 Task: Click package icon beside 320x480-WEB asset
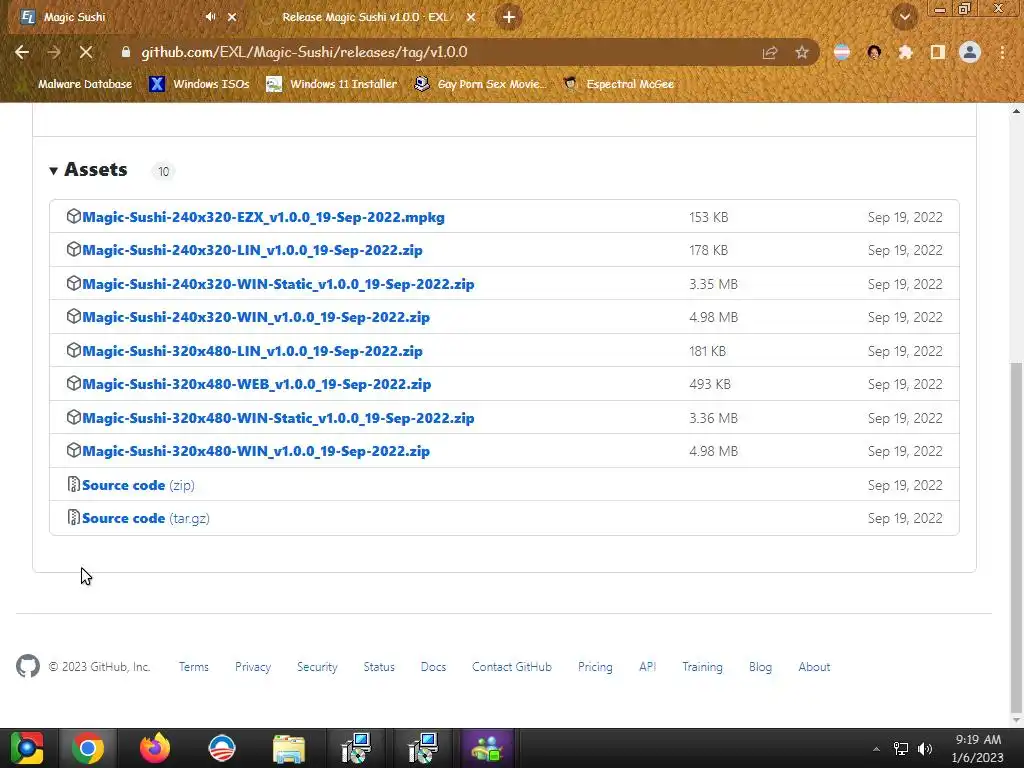point(74,383)
